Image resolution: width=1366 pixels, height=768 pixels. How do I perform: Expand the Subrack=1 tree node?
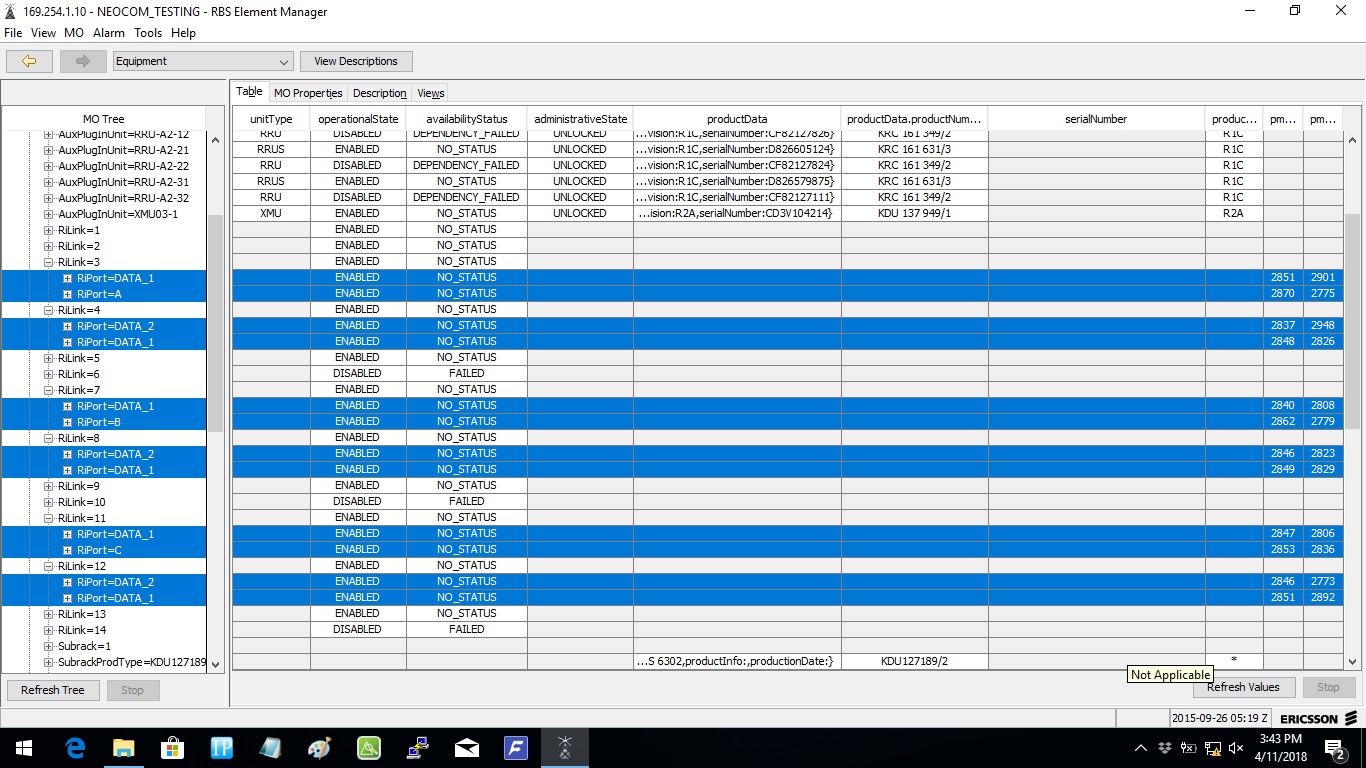click(x=48, y=646)
